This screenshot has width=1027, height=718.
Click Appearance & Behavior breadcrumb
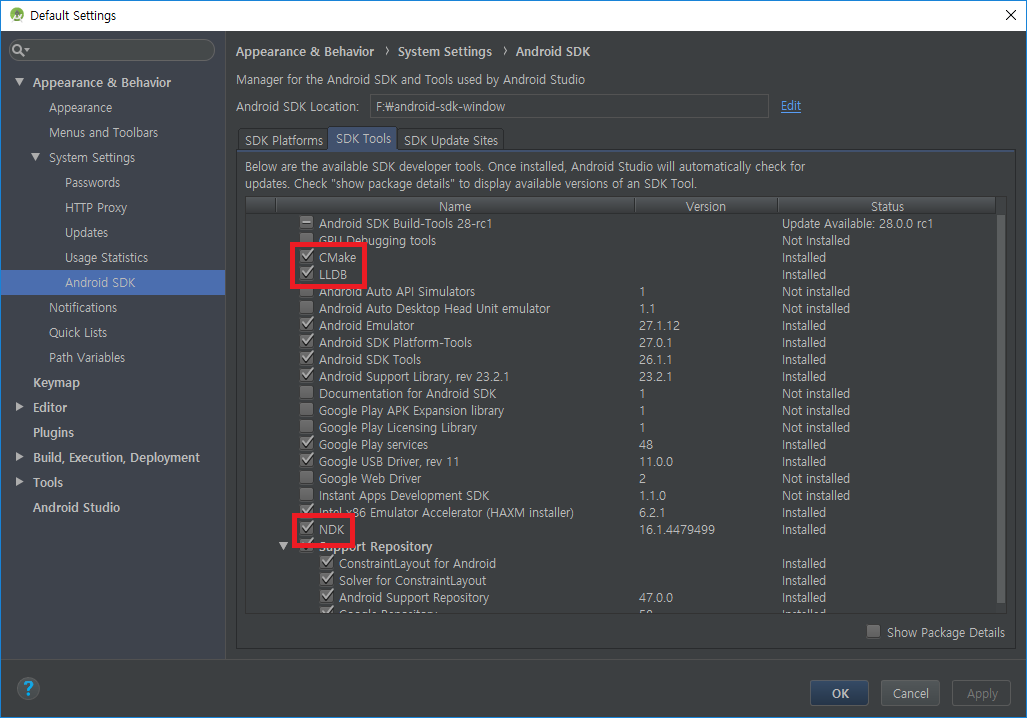click(x=305, y=51)
